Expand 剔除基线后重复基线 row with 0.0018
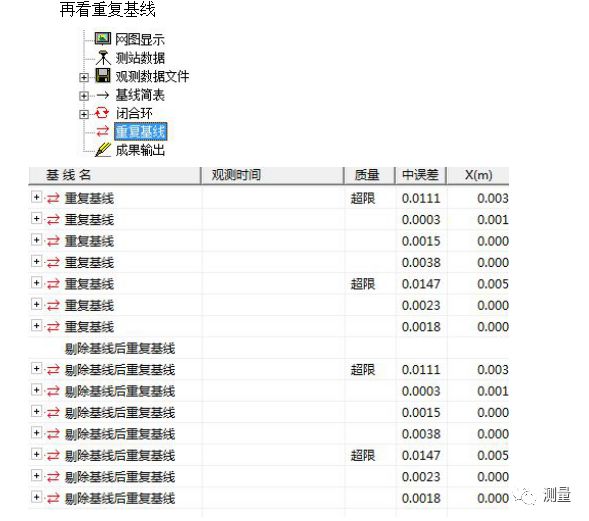The width and height of the screenshot is (589, 521). 36,497
